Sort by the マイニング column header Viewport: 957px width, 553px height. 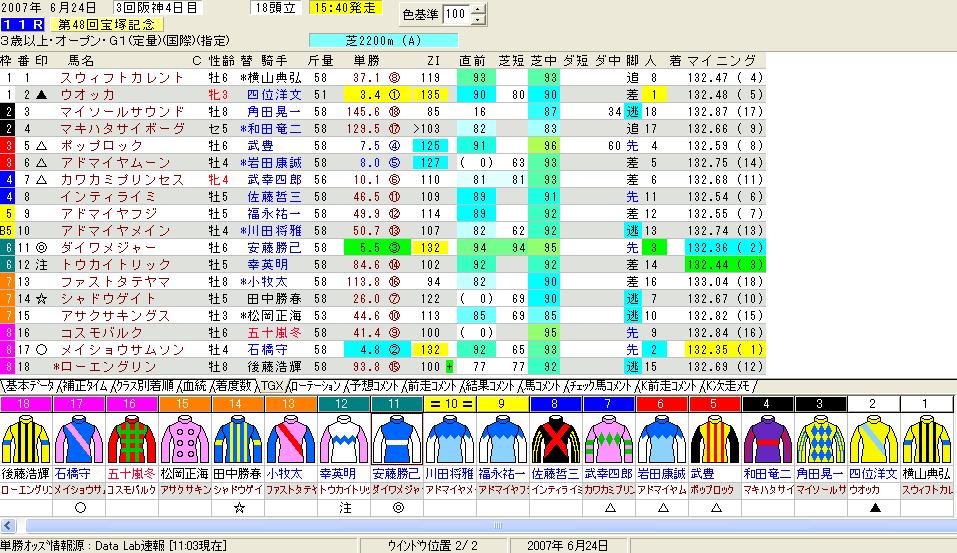pyautogui.click(x=721, y=60)
